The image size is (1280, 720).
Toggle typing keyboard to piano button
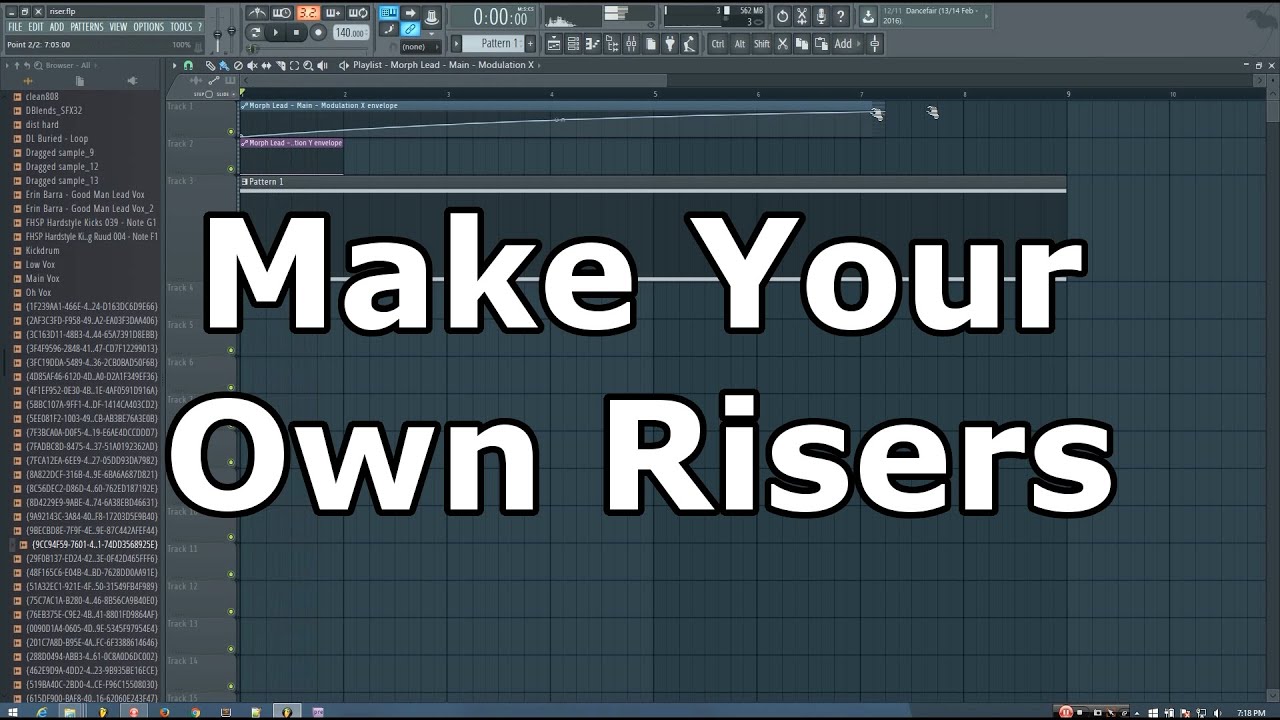389,13
